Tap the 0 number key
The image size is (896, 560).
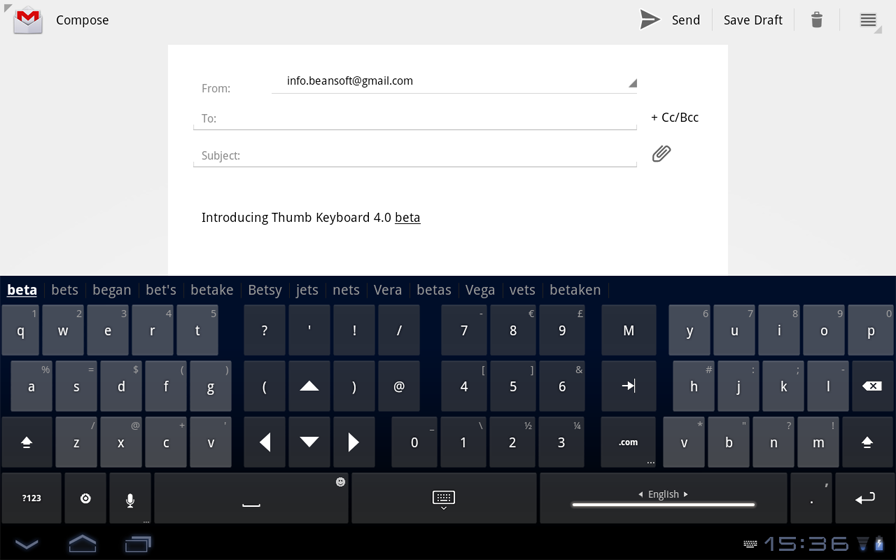click(414, 442)
